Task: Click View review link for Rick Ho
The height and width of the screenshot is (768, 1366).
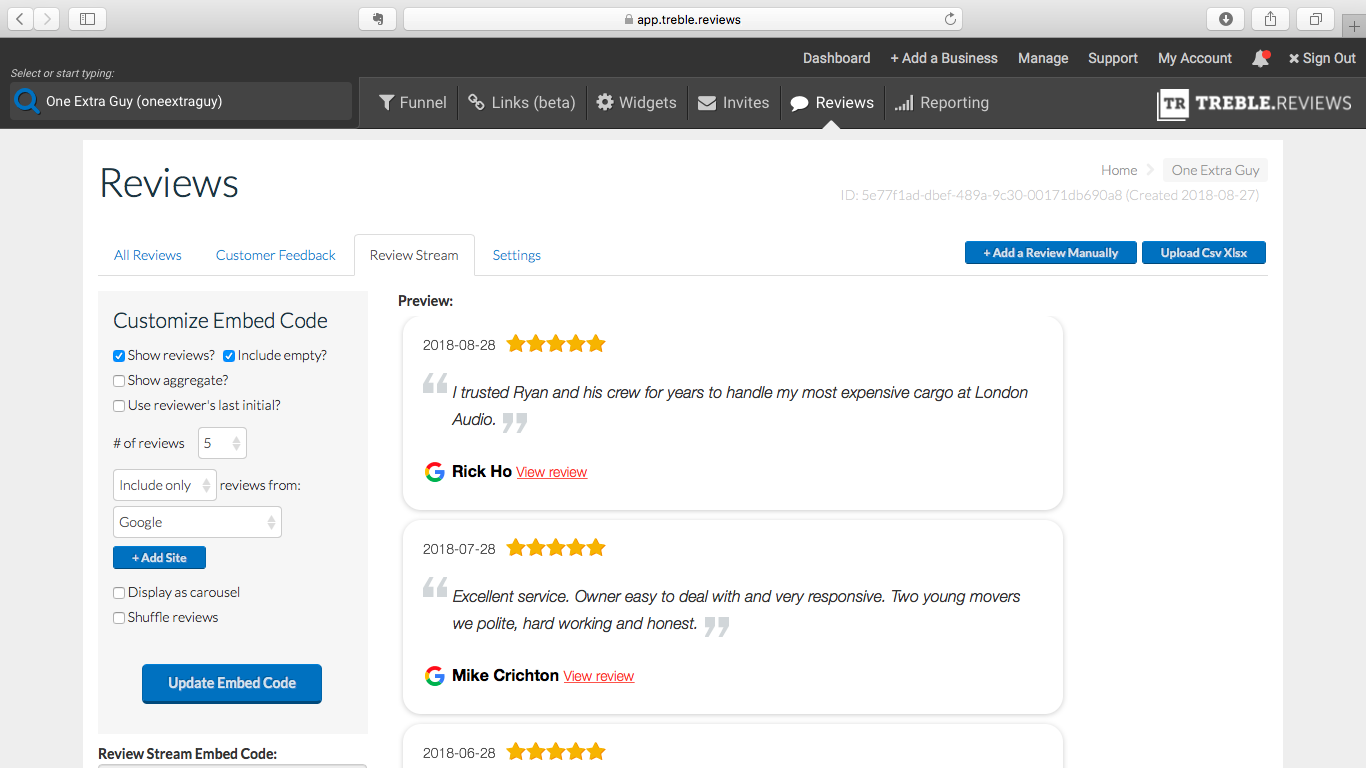Action: (551, 472)
